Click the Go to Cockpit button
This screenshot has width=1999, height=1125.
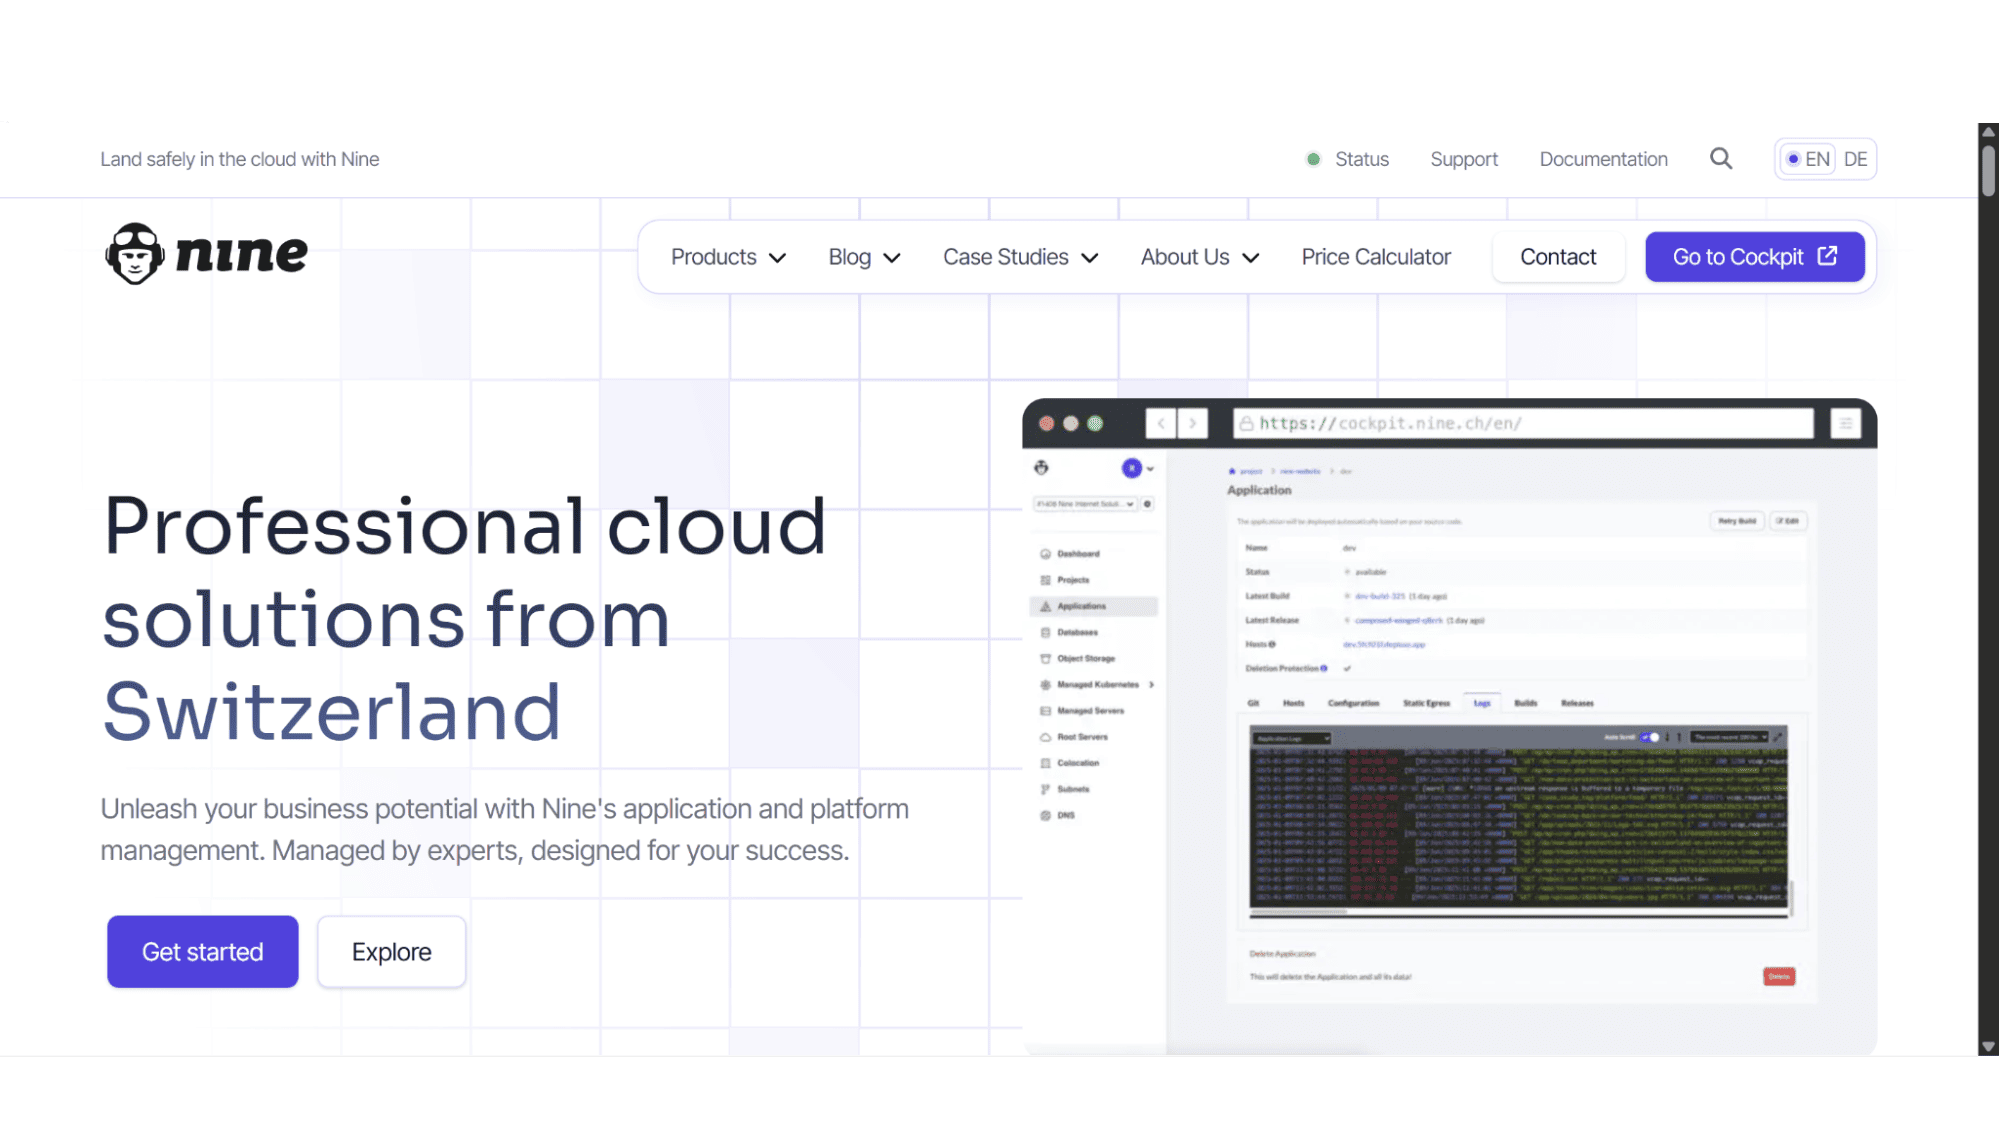pos(1755,257)
